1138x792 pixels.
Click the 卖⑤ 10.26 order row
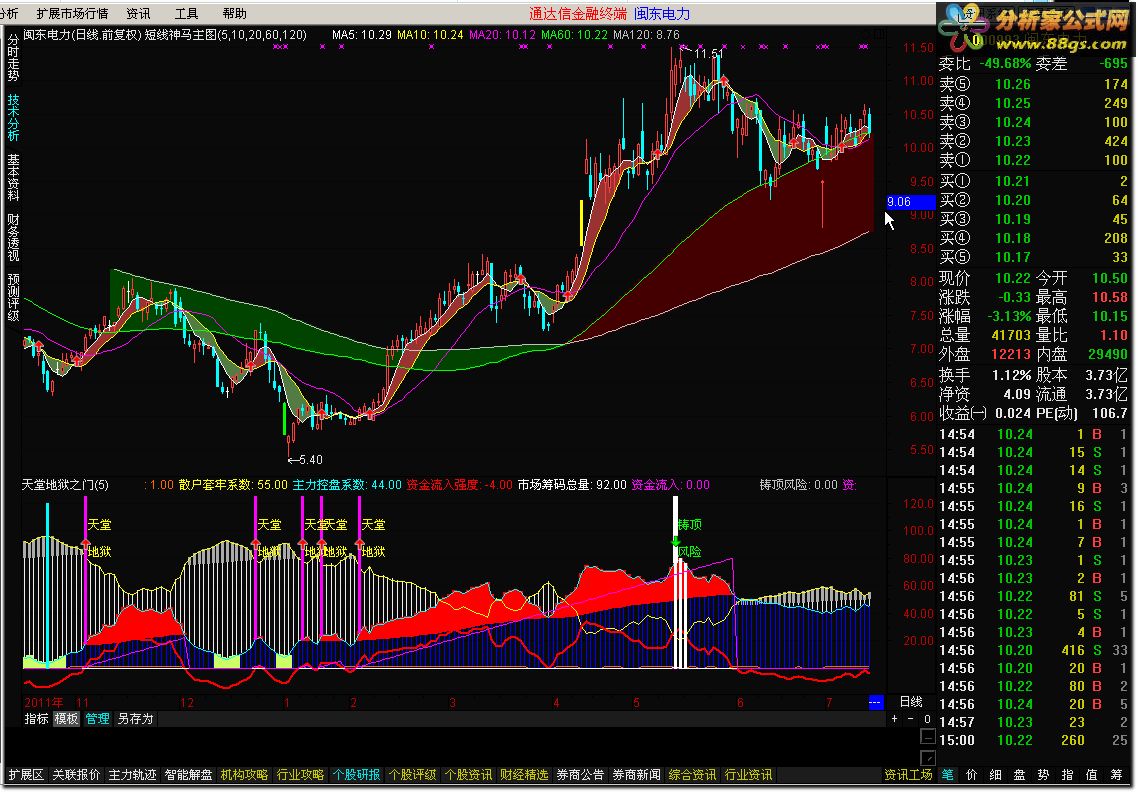pyautogui.click(x=1033, y=84)
